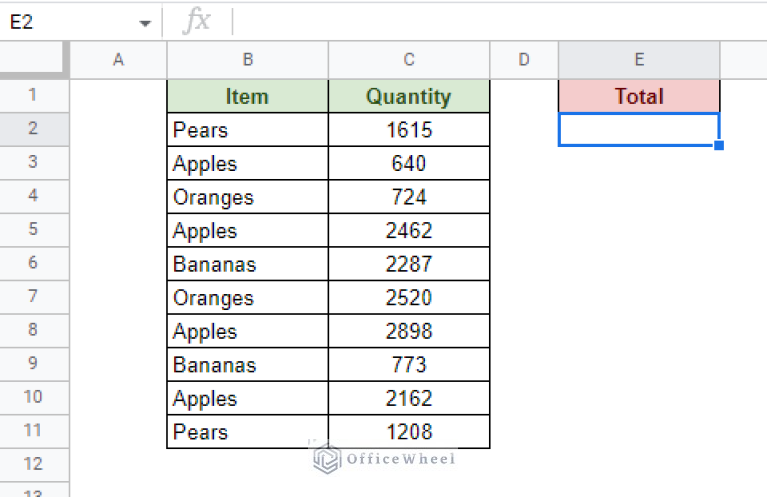Click the select-all corner box
The width and height of the screenshot is (767, 497).
(x=33, y=60)
